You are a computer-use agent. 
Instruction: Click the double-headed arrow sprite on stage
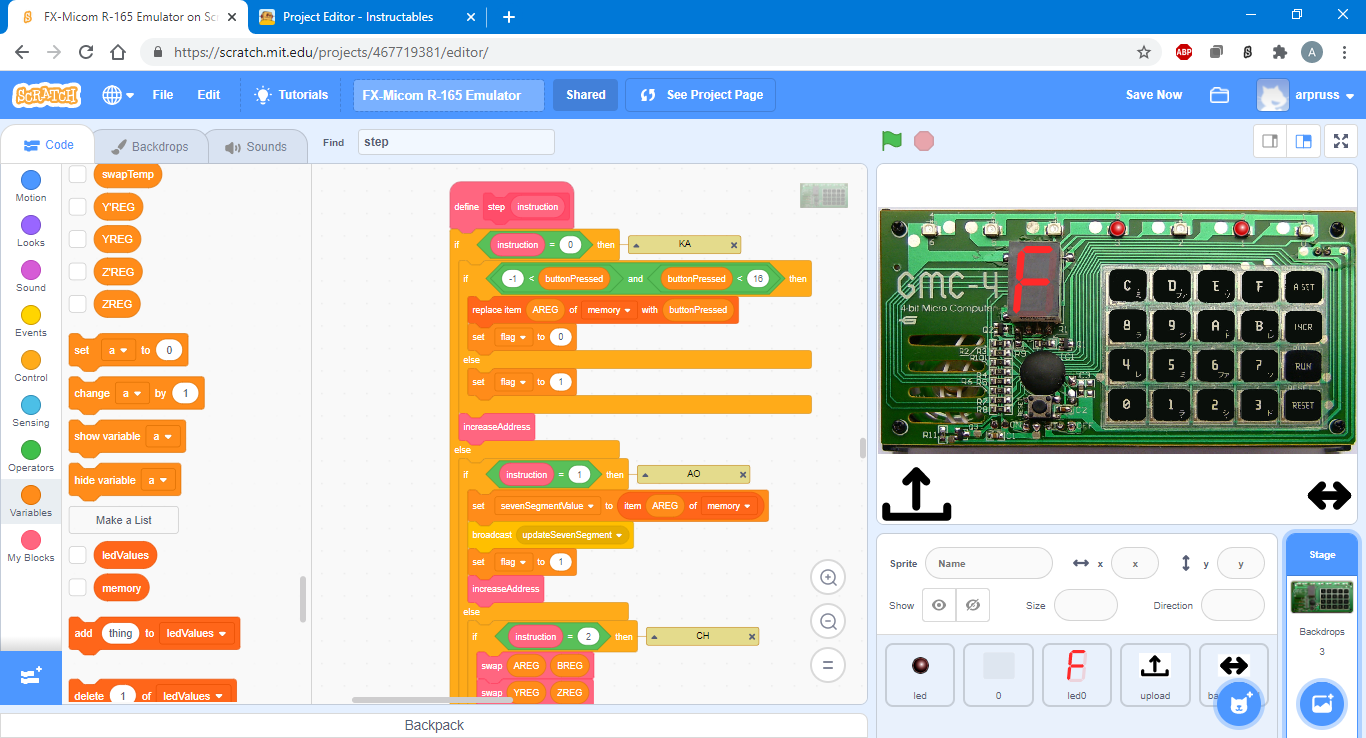pyautogui.click(x=1329, y=495)
